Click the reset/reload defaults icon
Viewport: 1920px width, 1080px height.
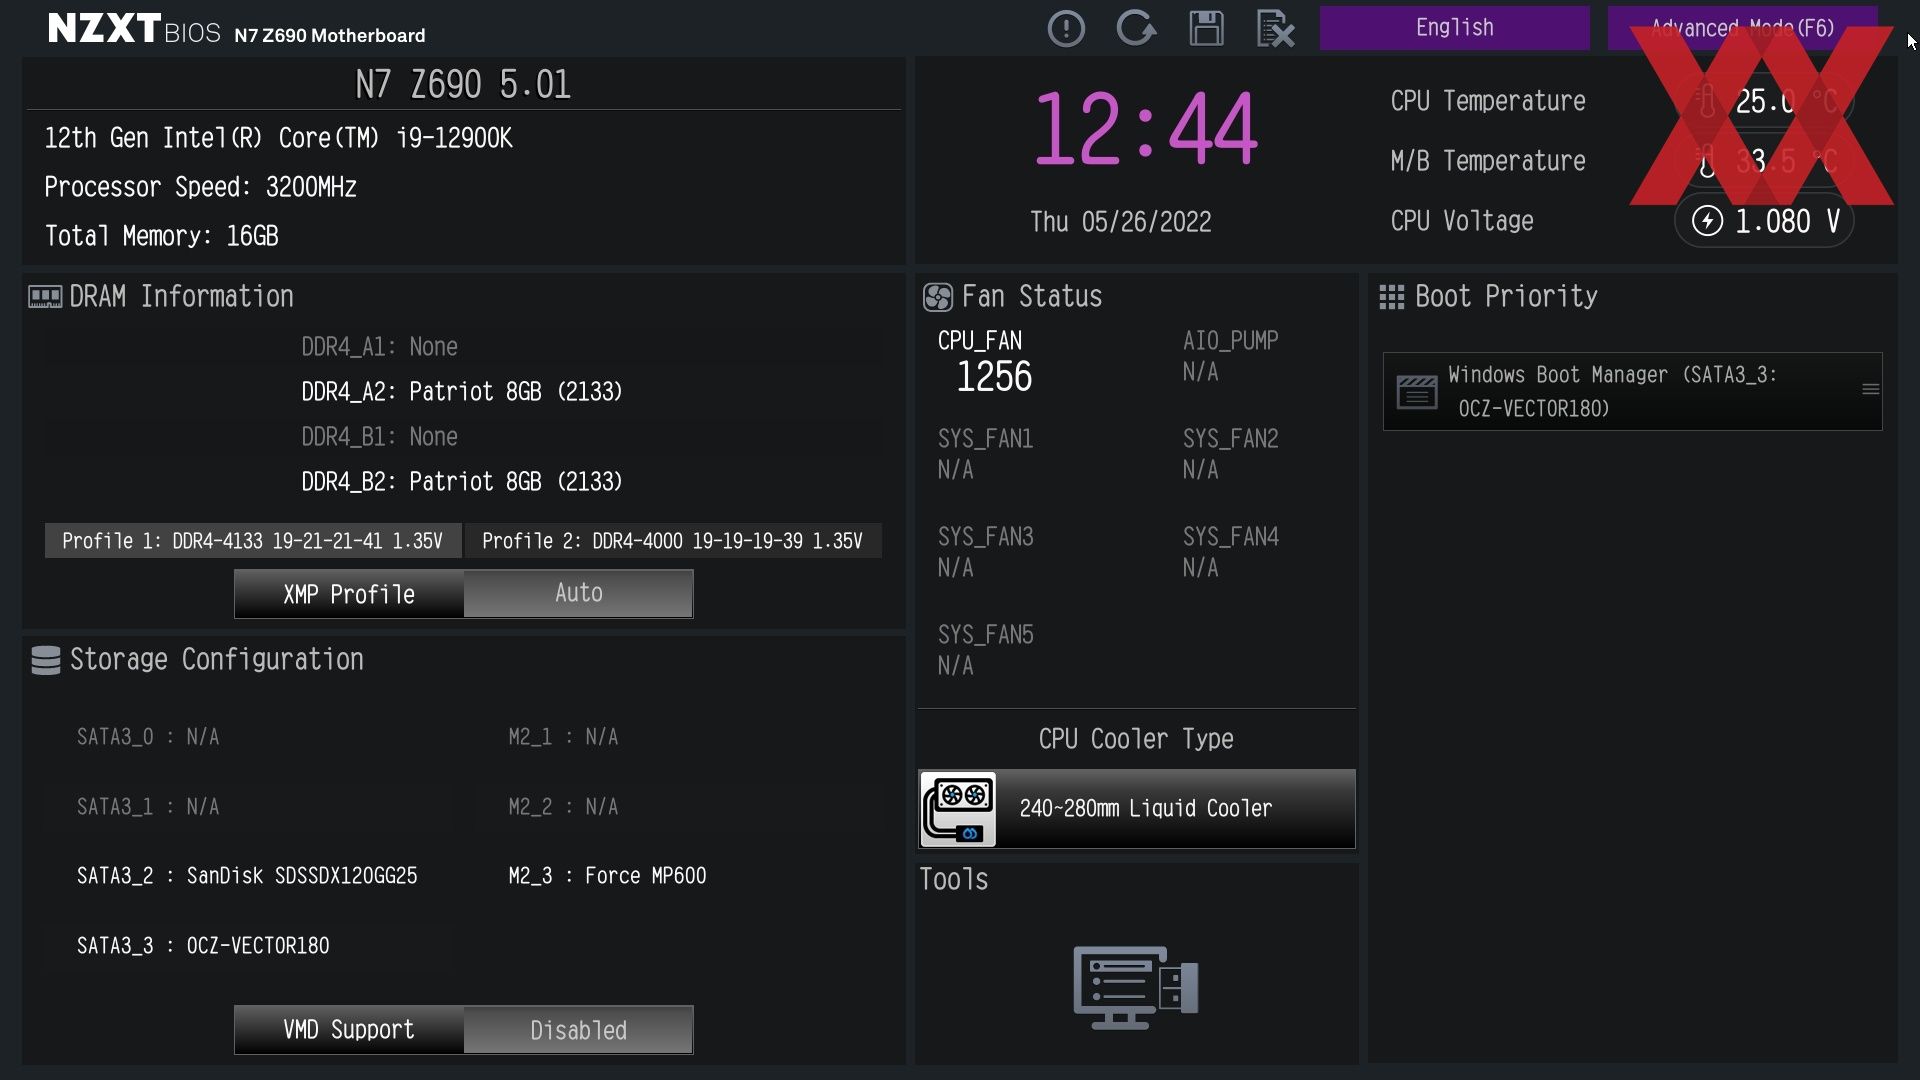1136,28
